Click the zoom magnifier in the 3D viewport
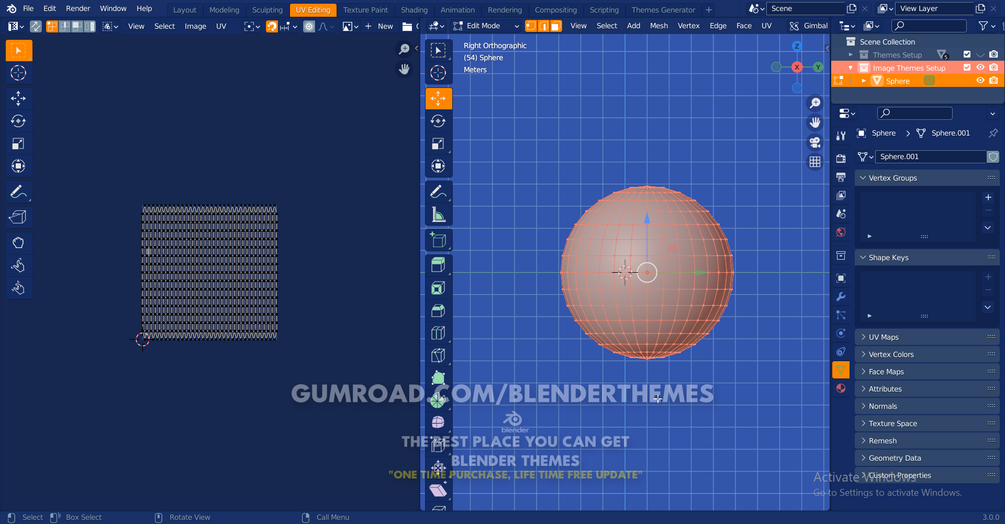Viewport: 1005px width, 524px height. [x=815, y=103]
